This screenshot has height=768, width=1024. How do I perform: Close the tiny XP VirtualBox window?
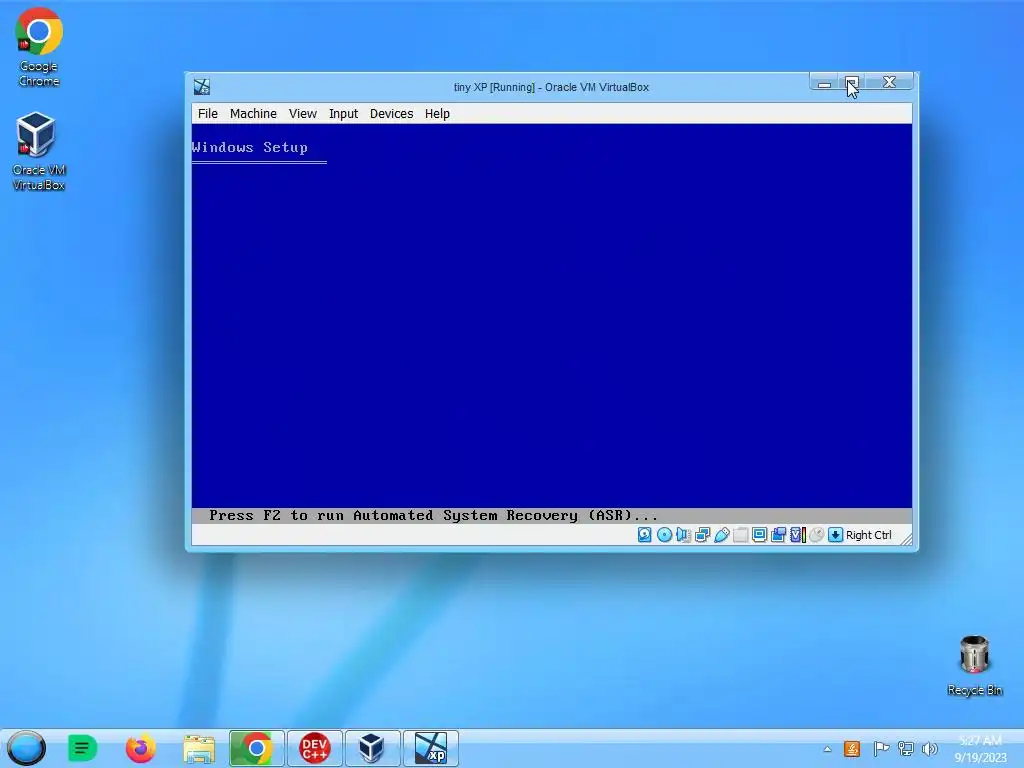coord(889,82)
